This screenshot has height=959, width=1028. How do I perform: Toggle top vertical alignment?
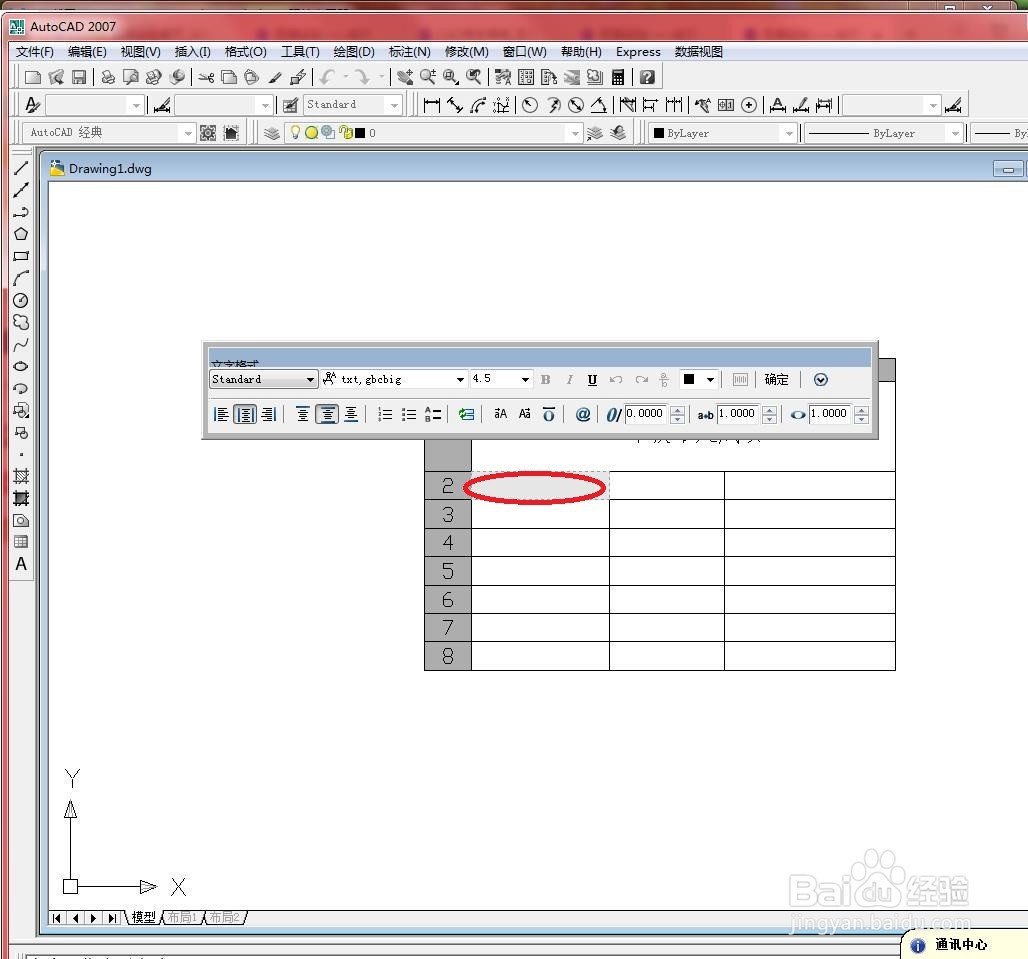click(x=303, y=414)
